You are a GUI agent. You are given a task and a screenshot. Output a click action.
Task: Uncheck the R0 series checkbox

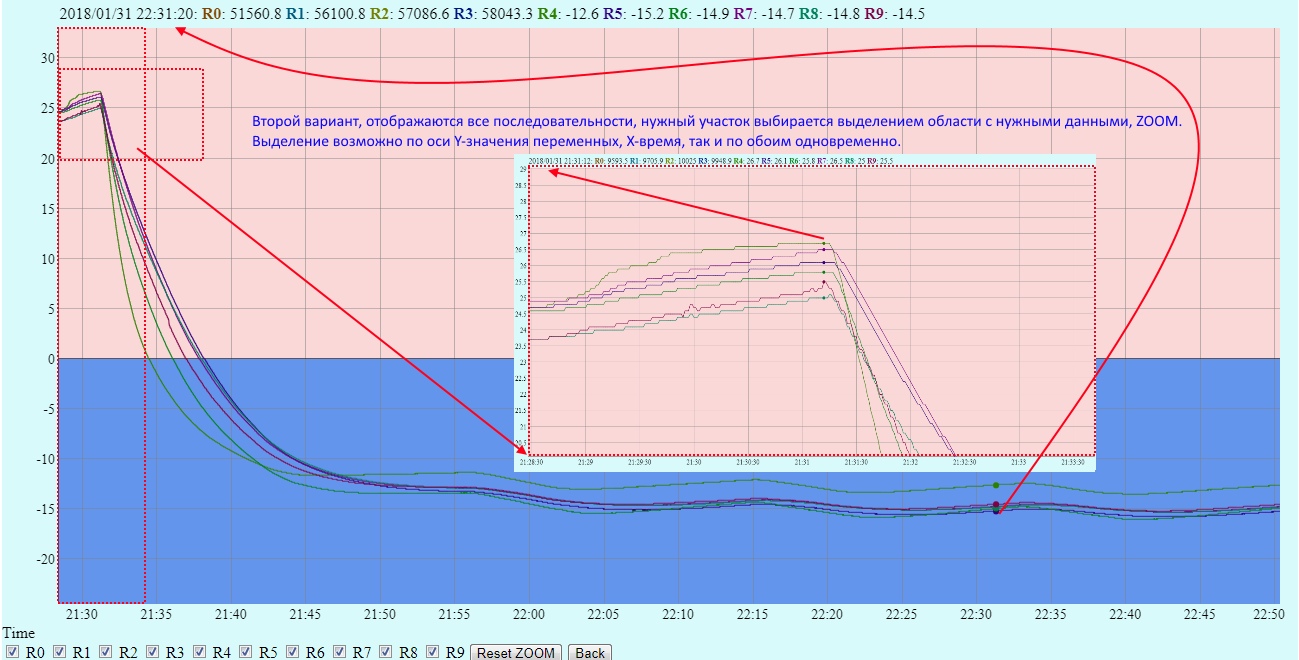[x=13, y=652]
